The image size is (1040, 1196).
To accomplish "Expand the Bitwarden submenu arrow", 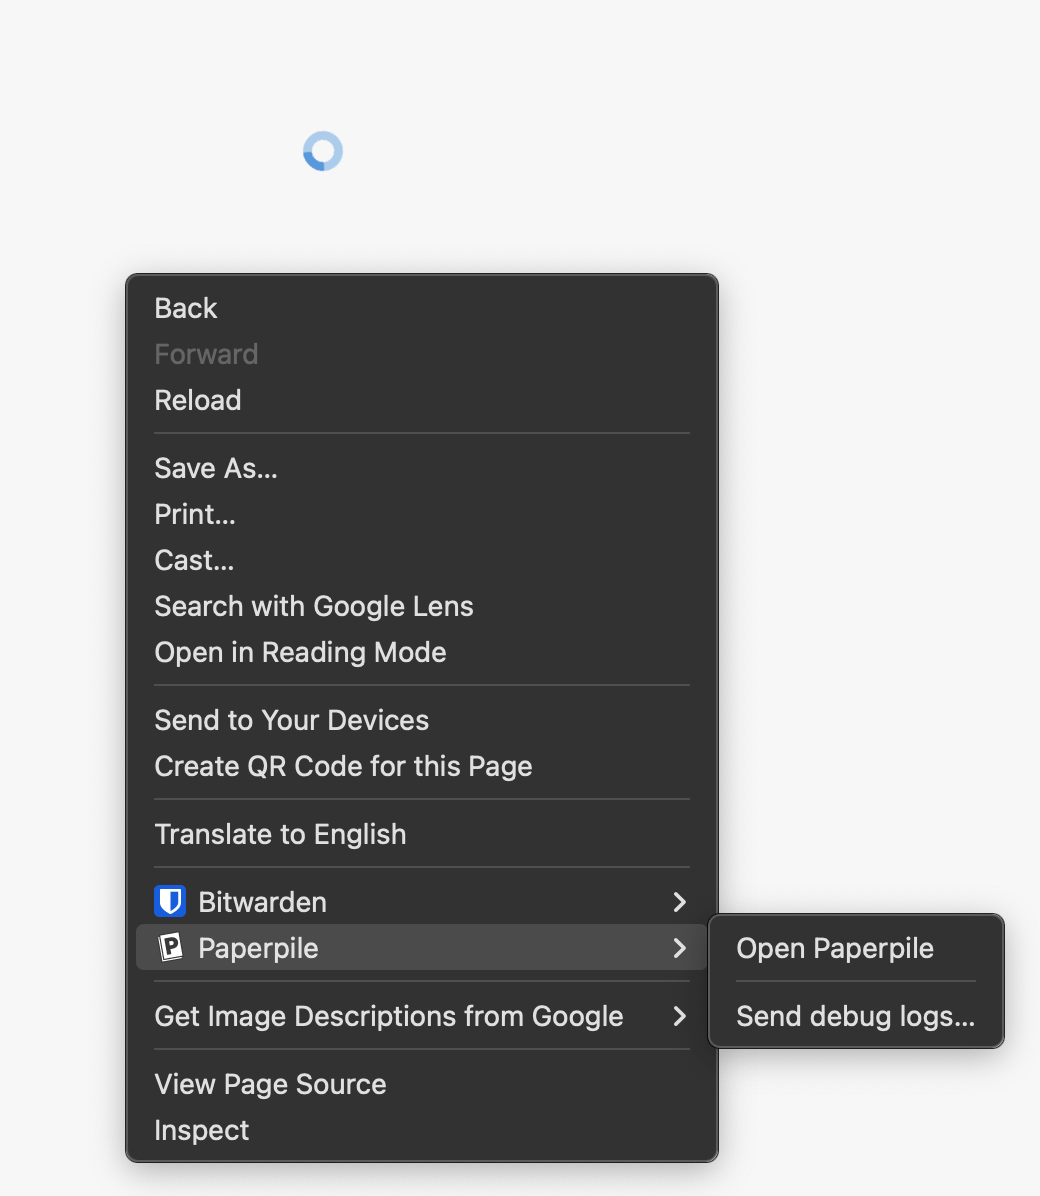I will 680,902.
